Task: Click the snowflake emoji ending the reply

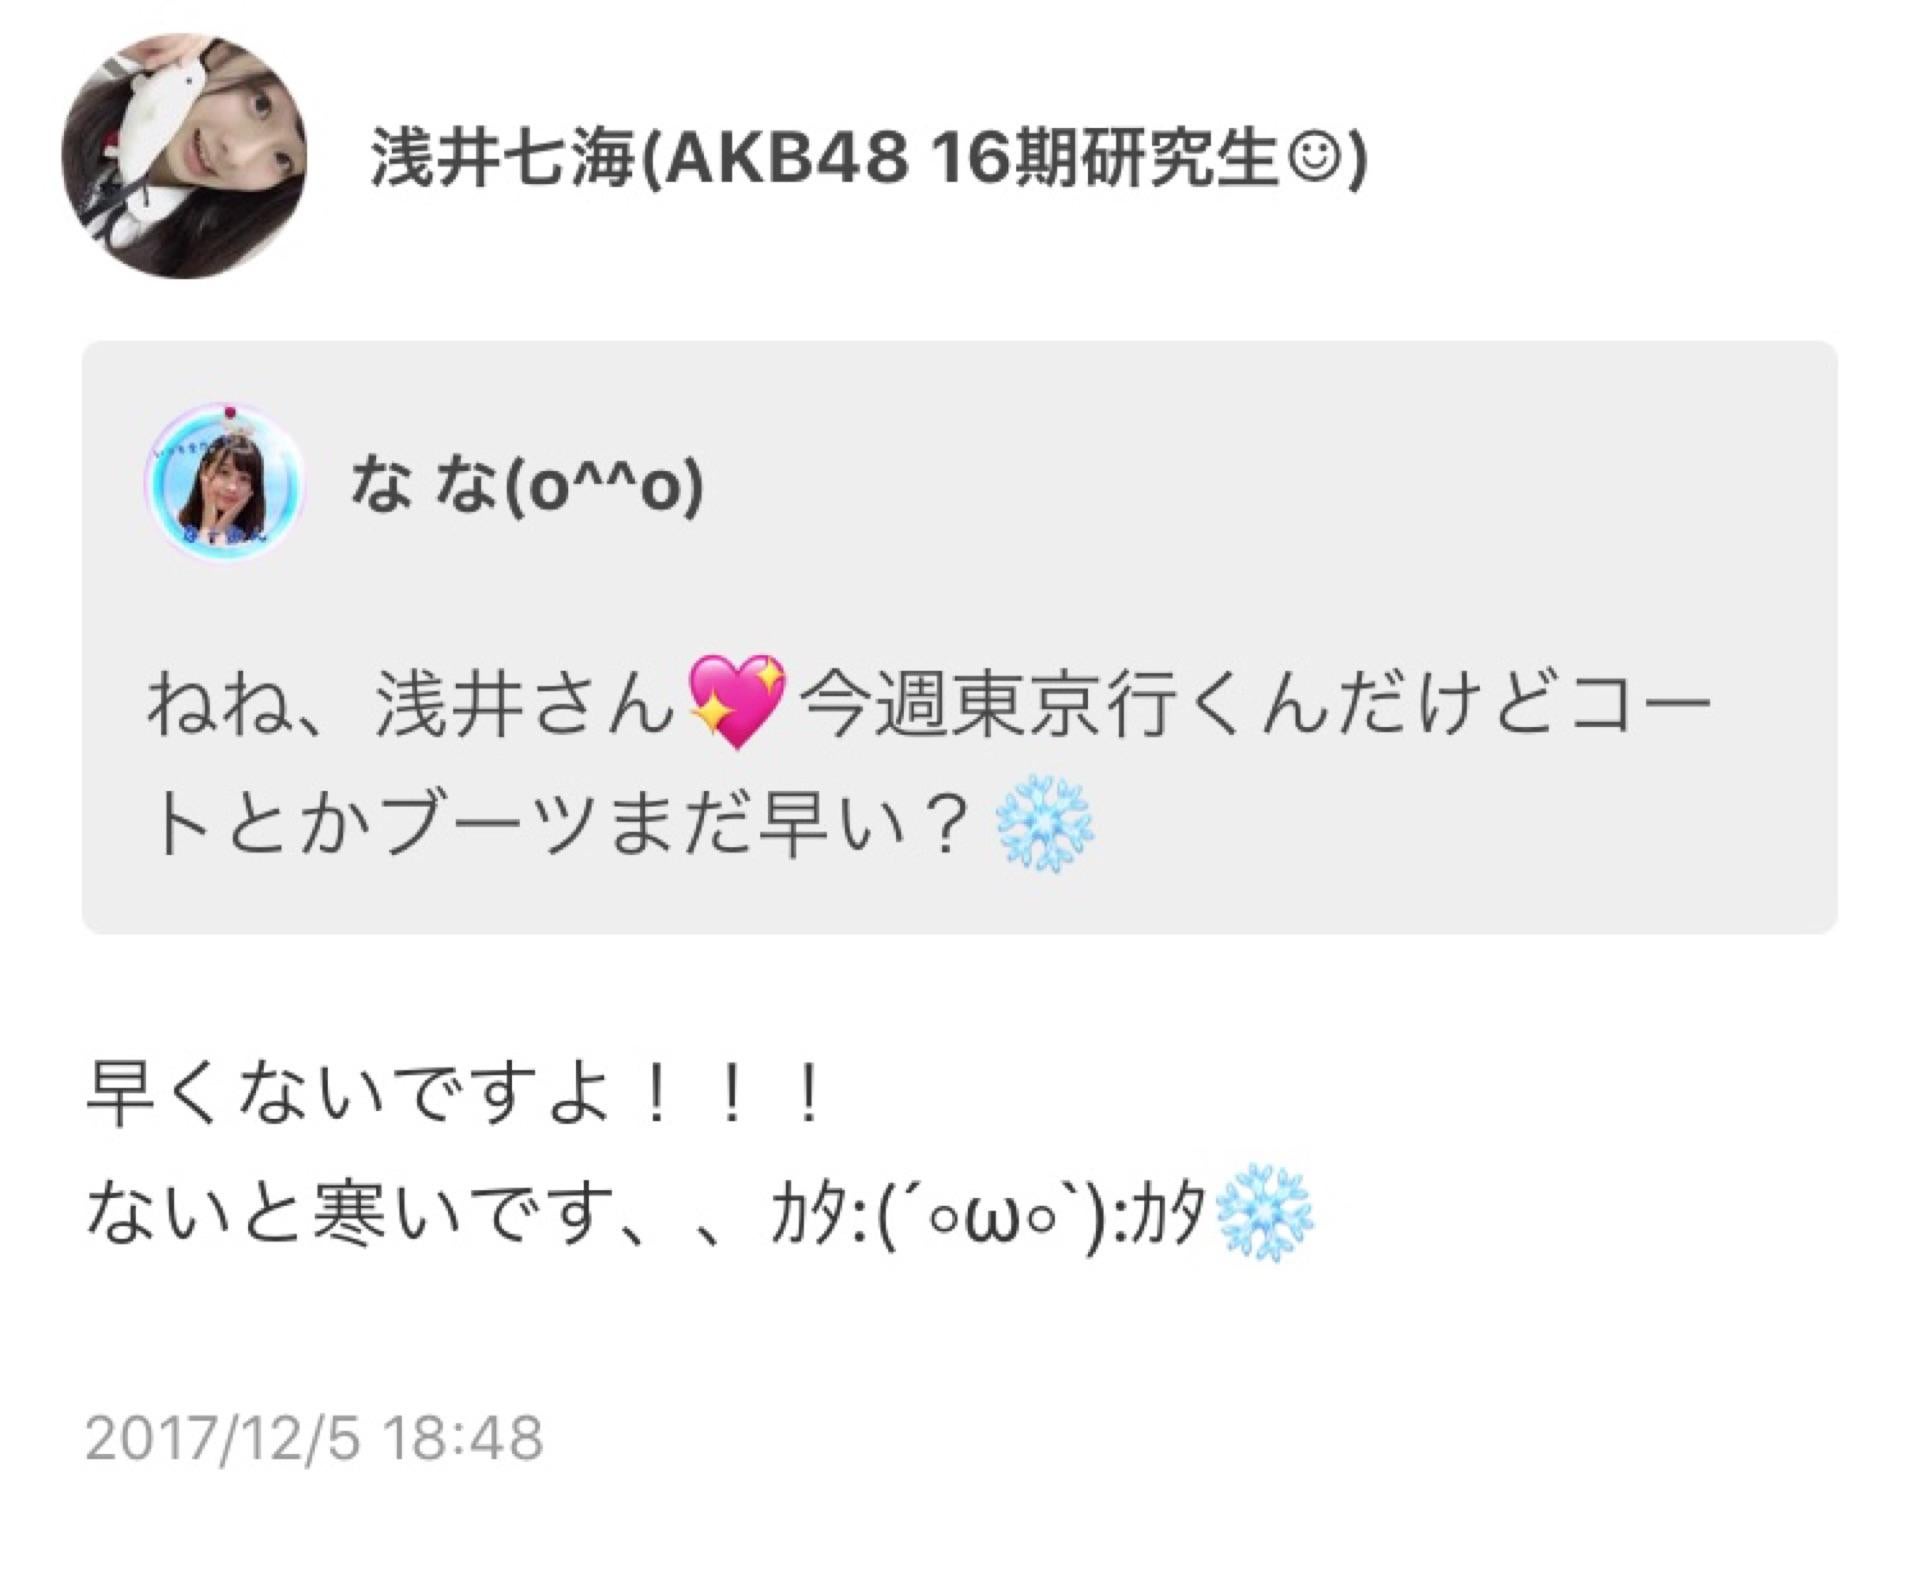Action: coord(1263,1212)
